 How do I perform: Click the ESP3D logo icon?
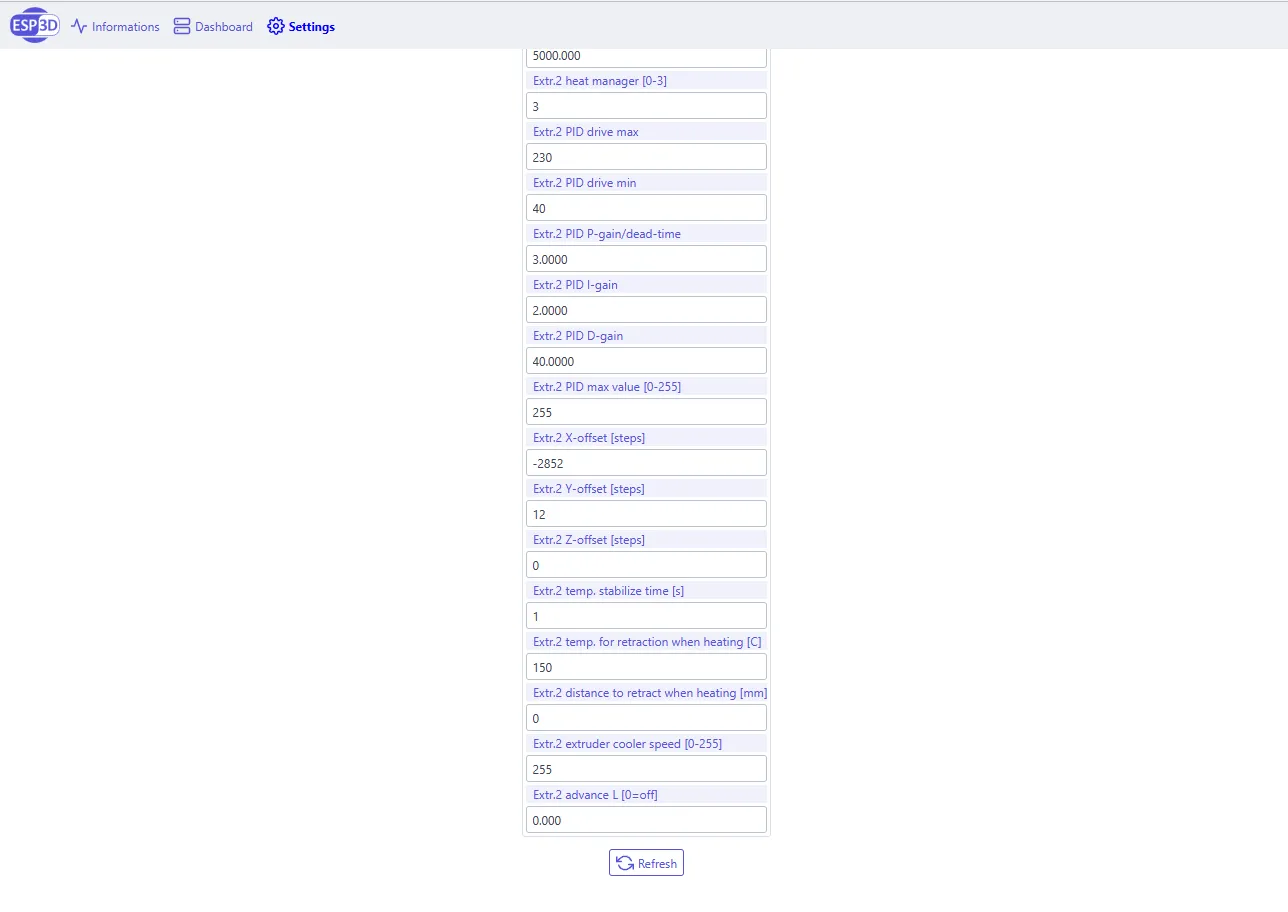pyautogui.click(x=35, y=26)
